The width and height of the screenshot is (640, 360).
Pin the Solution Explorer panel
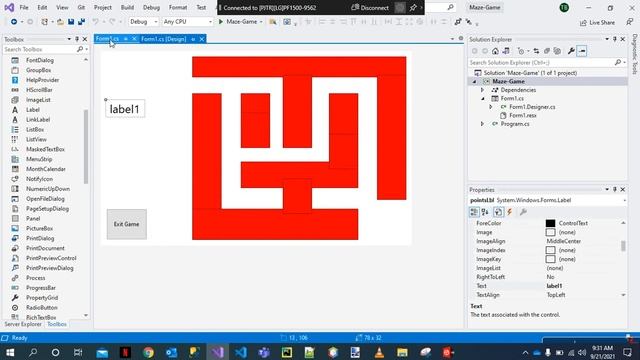click(615, 39)
